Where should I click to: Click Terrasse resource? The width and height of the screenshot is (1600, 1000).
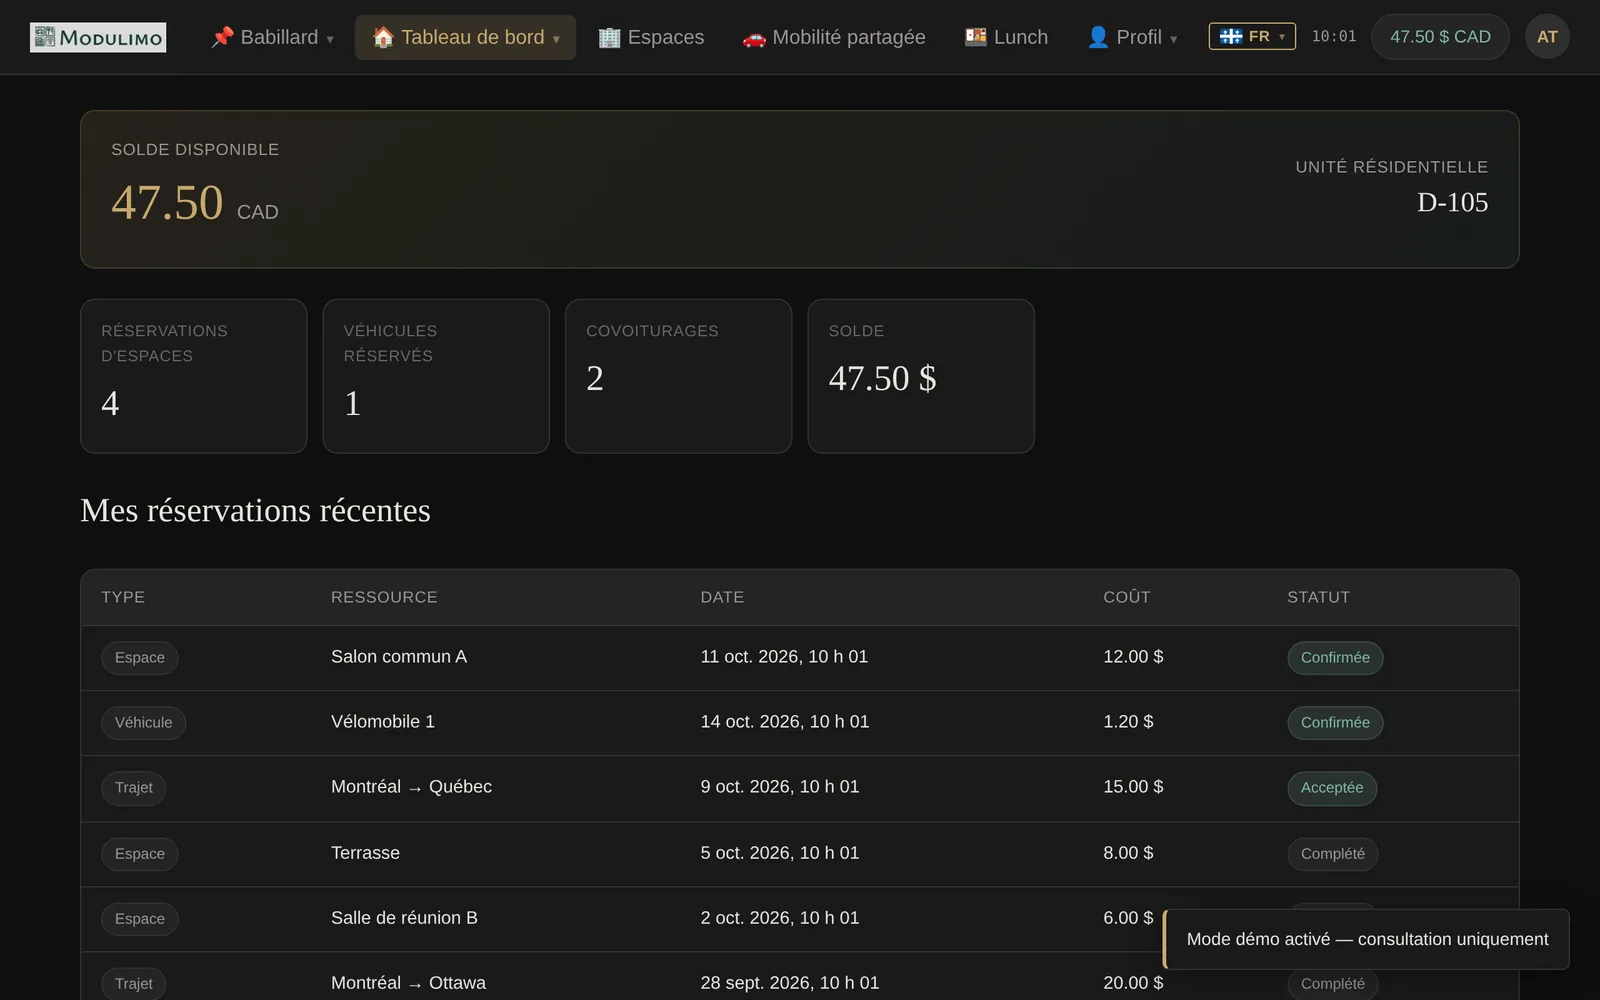tap(365, 853)
